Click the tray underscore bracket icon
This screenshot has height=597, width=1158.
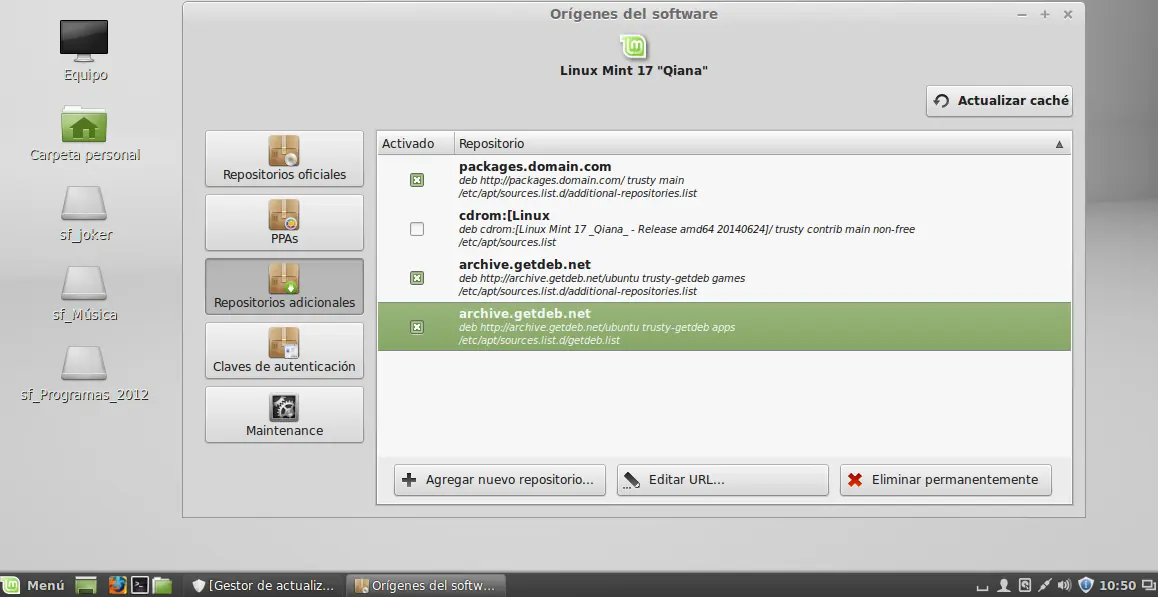982,588
